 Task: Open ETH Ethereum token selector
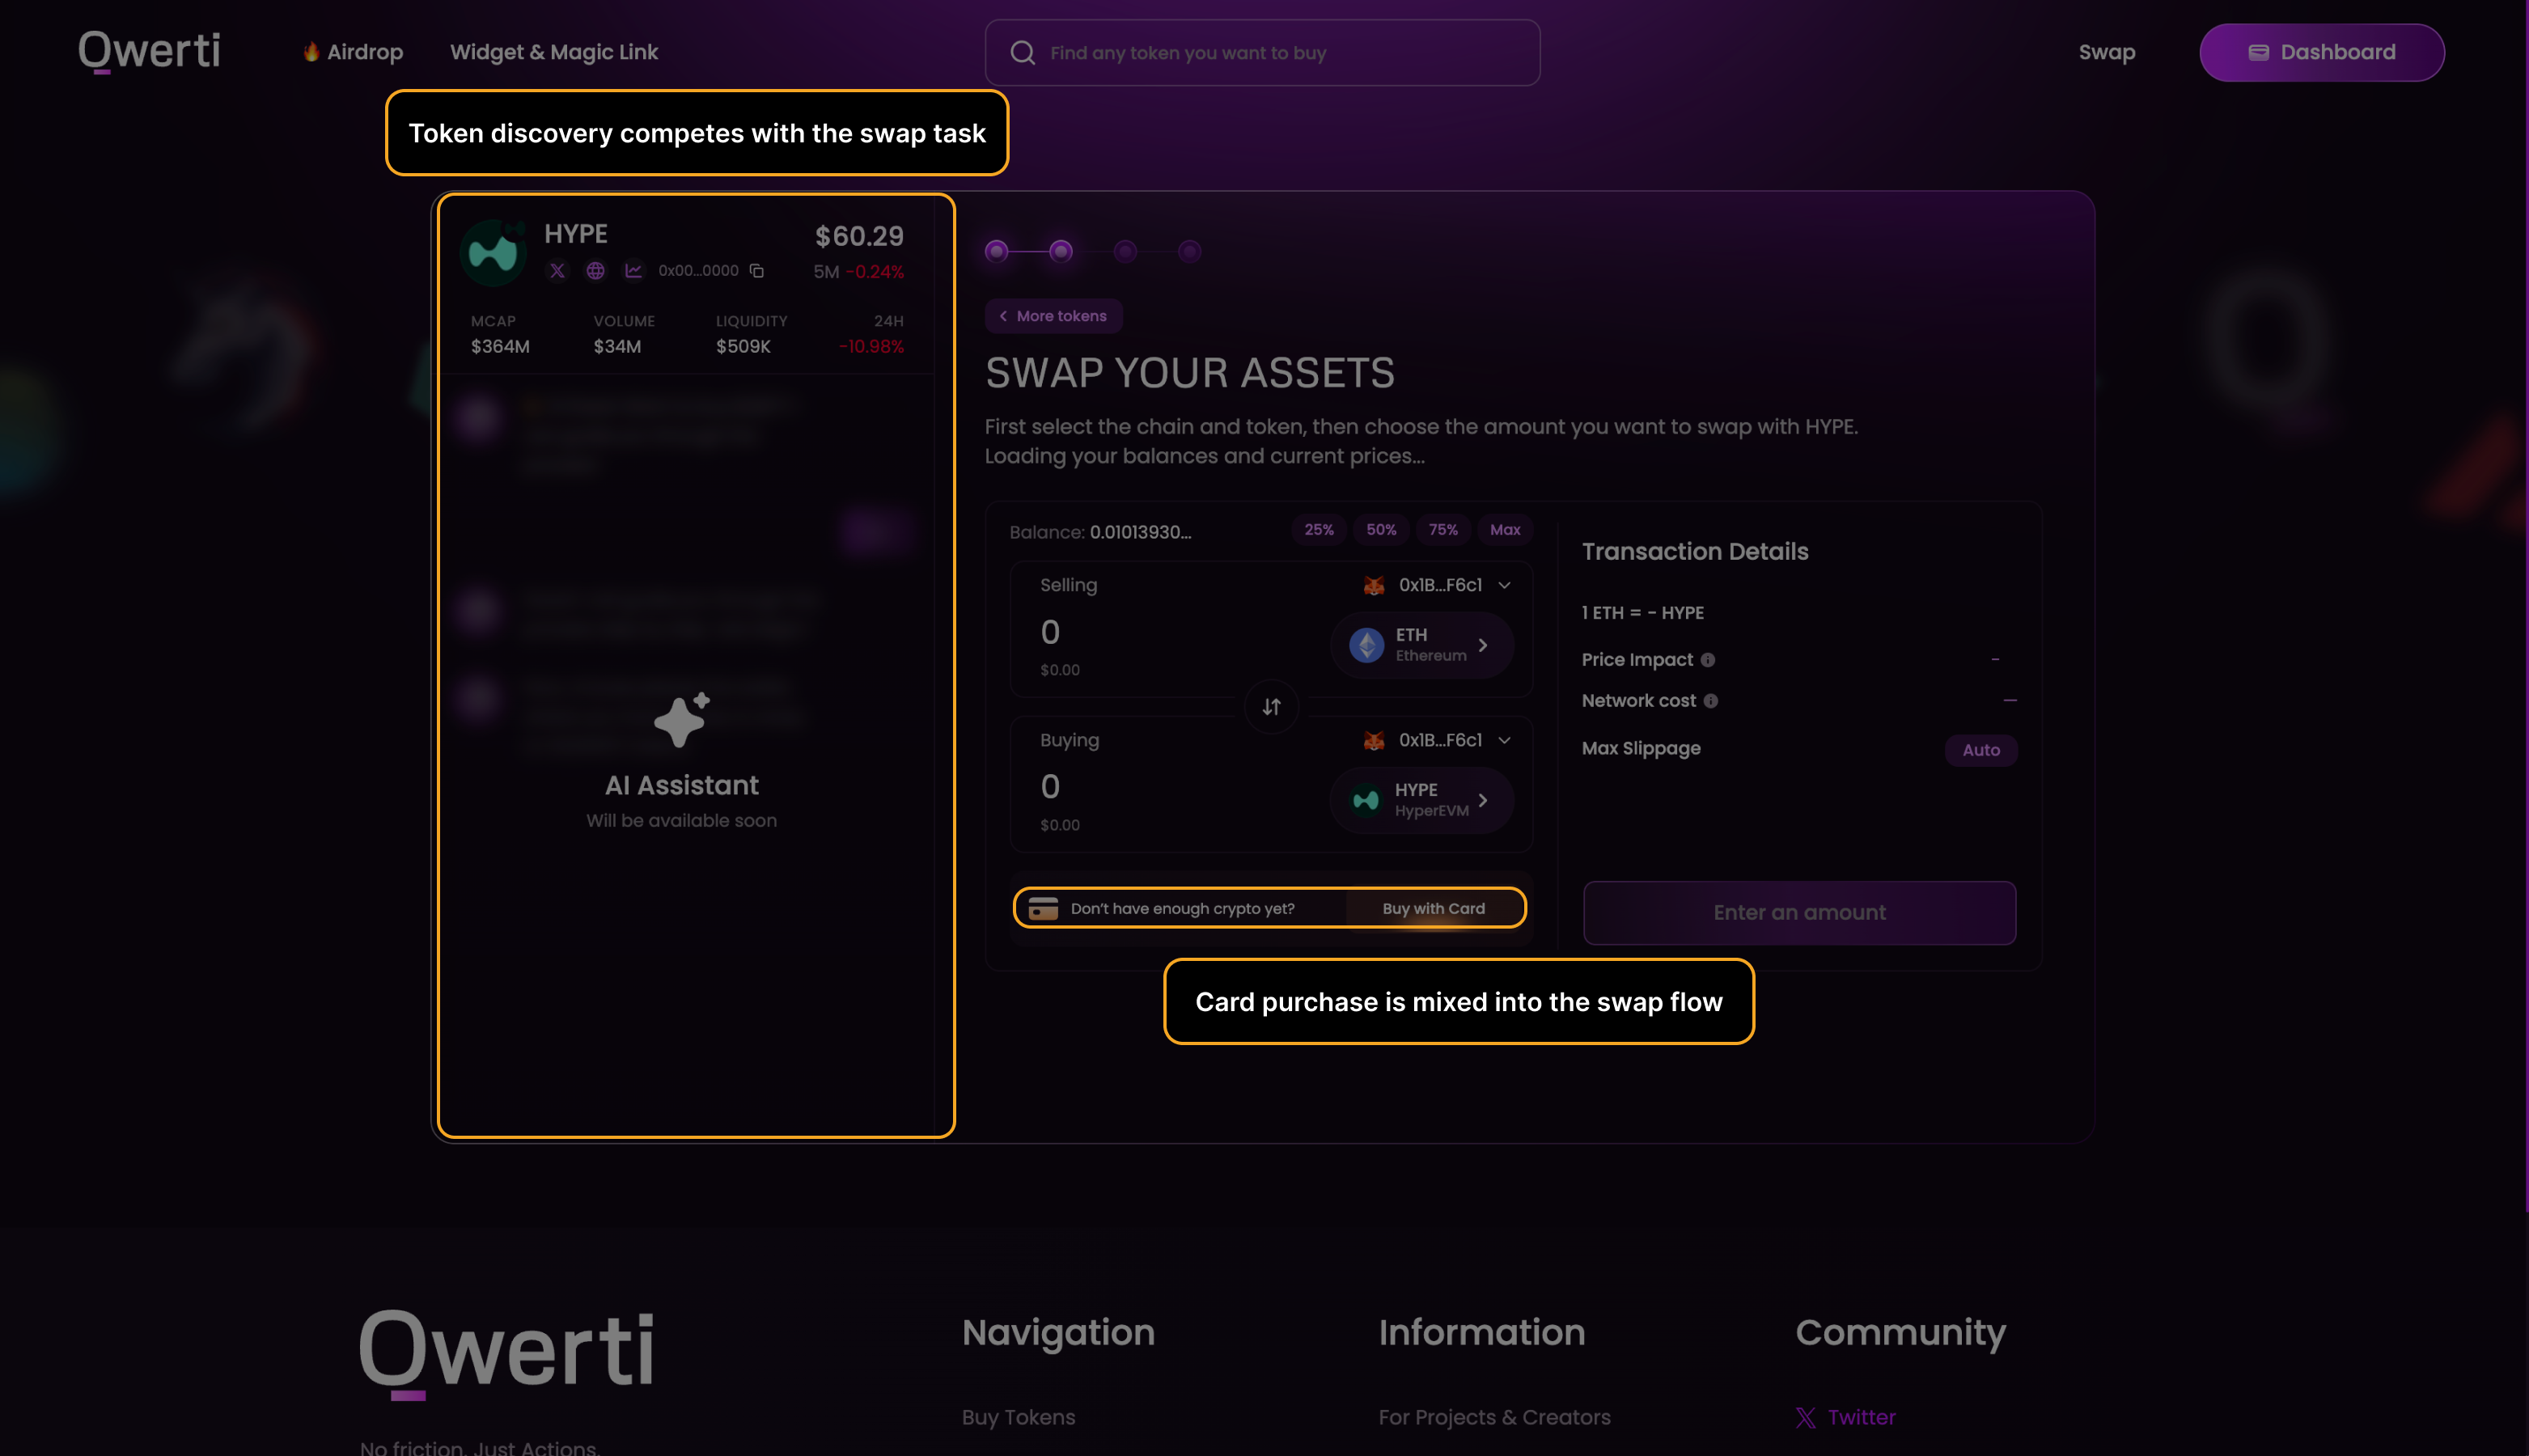pos(1421,645)
